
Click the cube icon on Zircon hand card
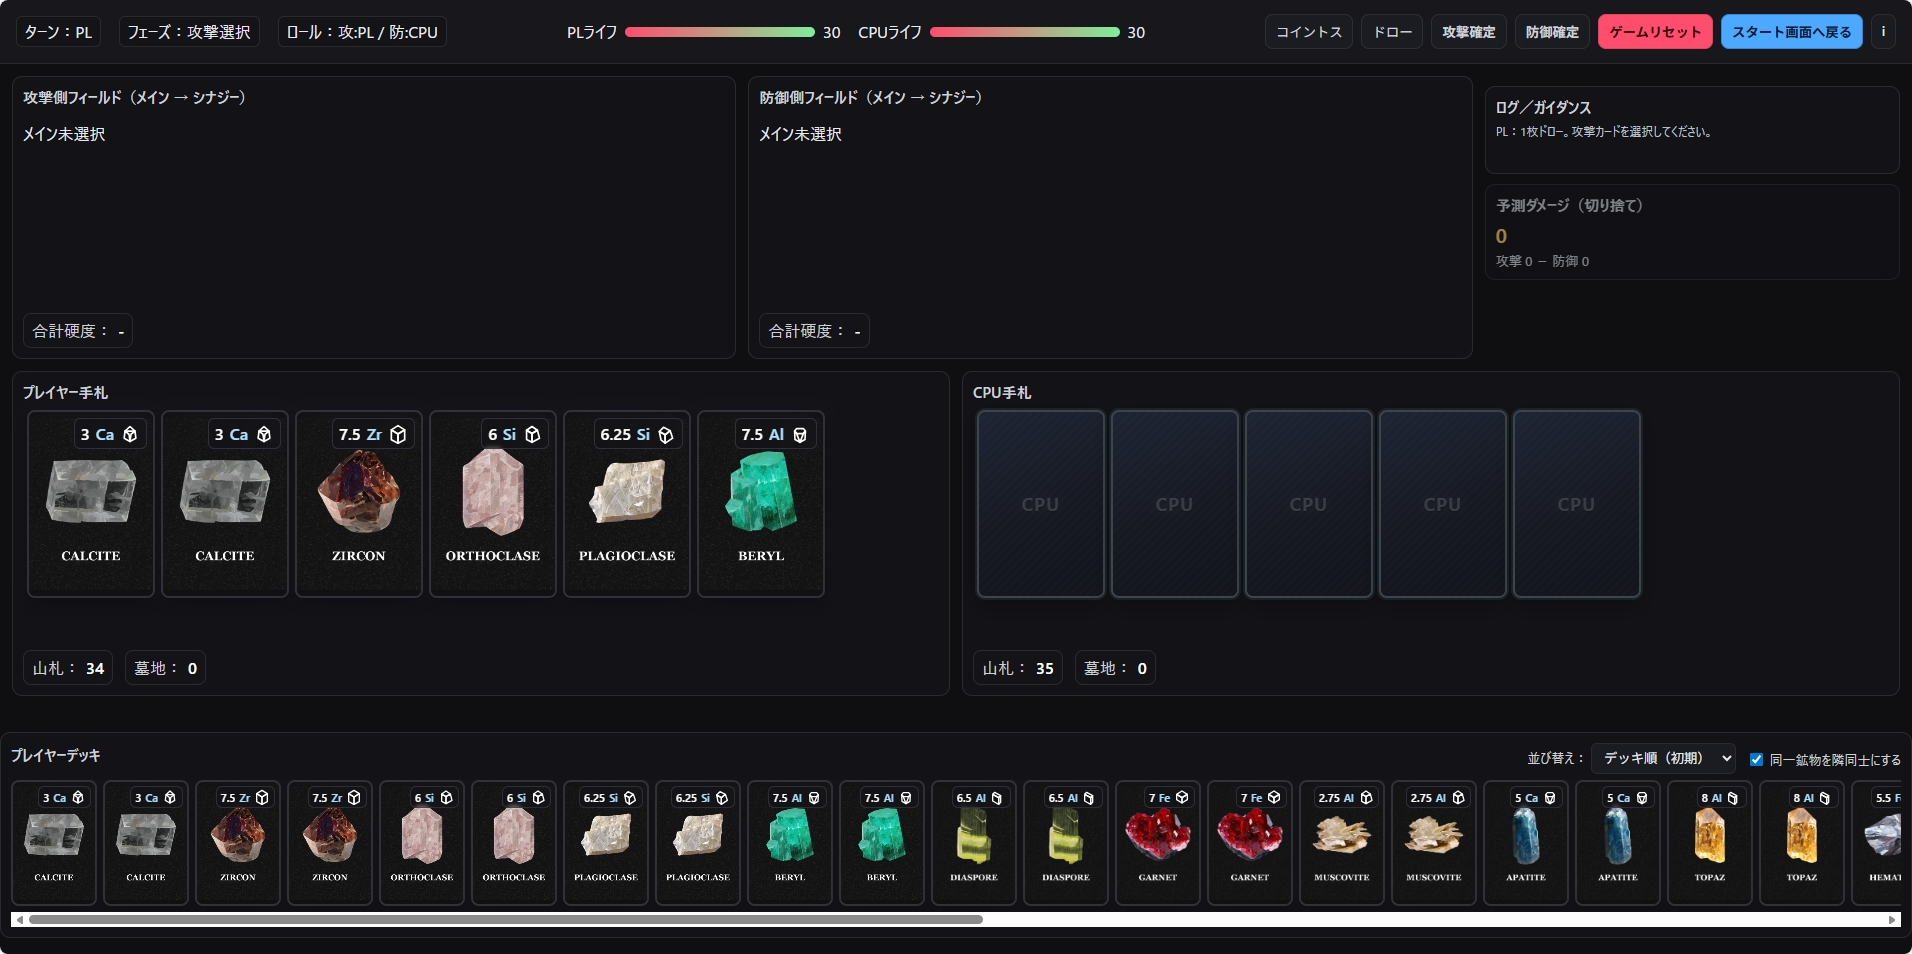pyautogui.click(x=398, y=435)
